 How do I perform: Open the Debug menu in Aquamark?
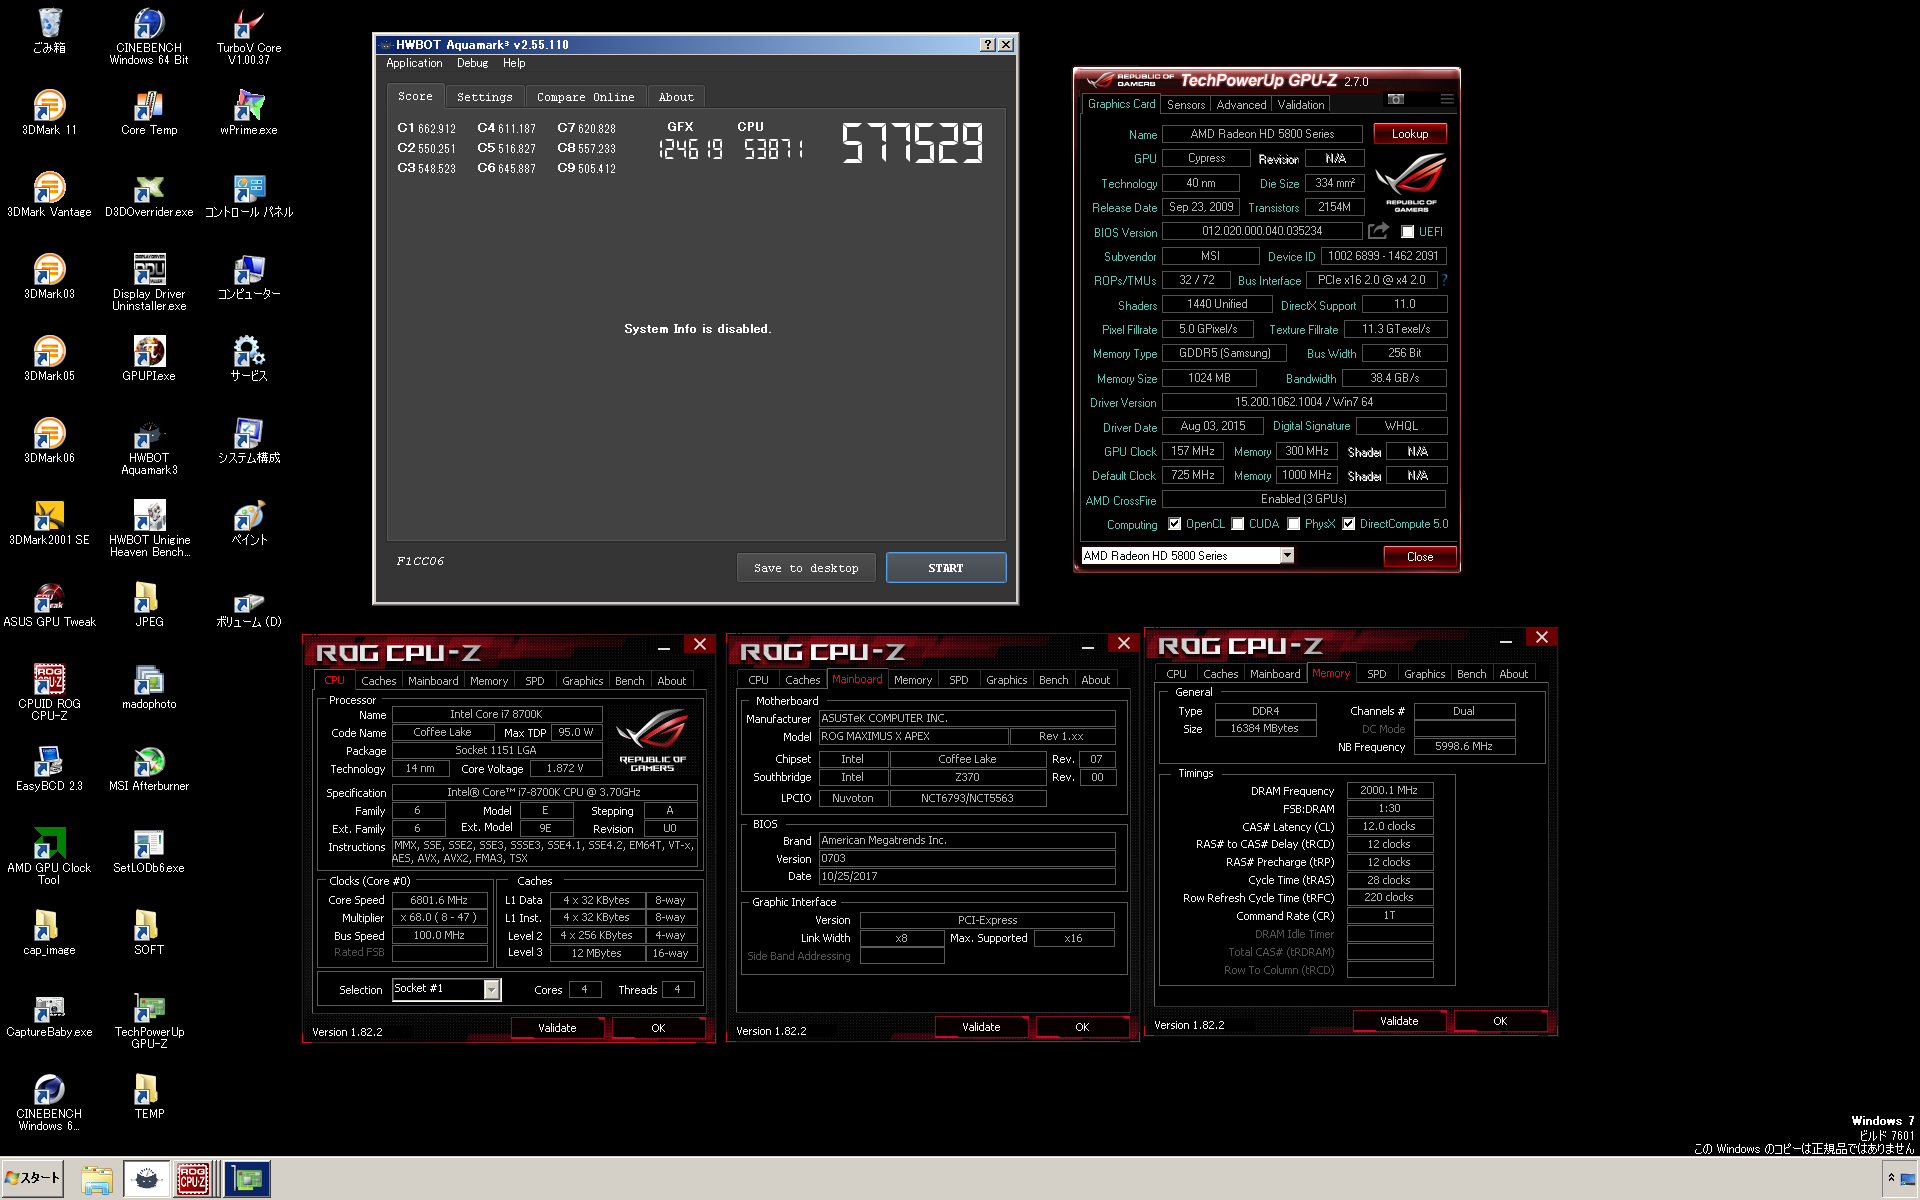tap(473, 63)
